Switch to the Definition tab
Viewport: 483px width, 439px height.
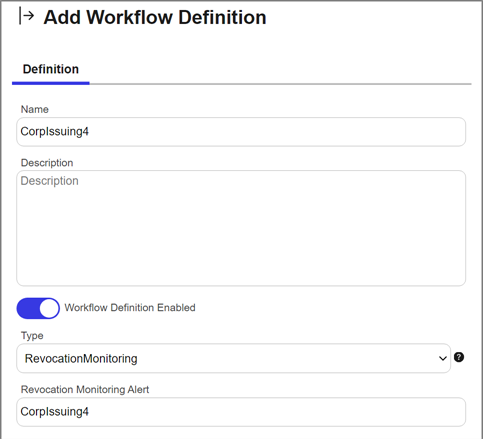coord(51,69)
